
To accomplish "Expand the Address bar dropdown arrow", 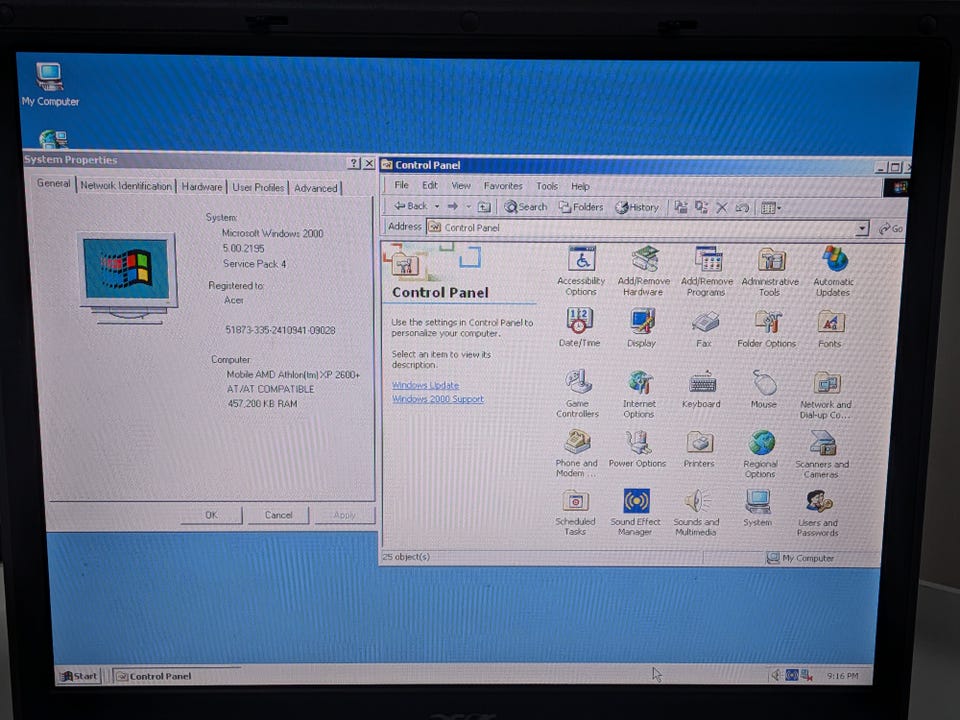I will pos(862,228).
